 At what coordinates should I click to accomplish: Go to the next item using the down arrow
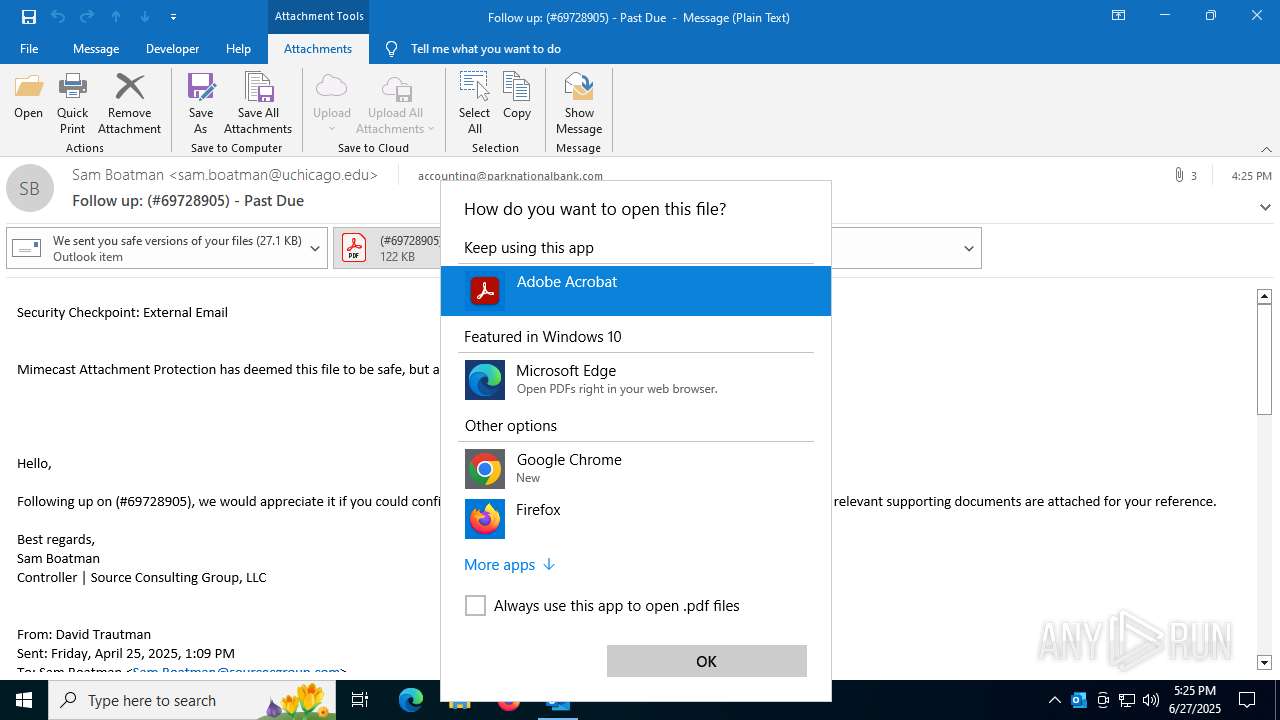(x=145, y=16)
